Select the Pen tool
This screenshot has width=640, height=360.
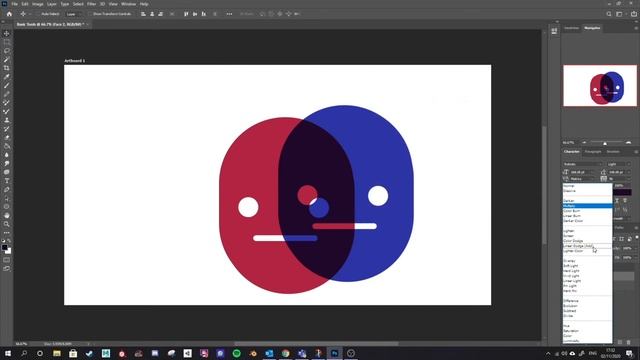click(x=7, y=189)
